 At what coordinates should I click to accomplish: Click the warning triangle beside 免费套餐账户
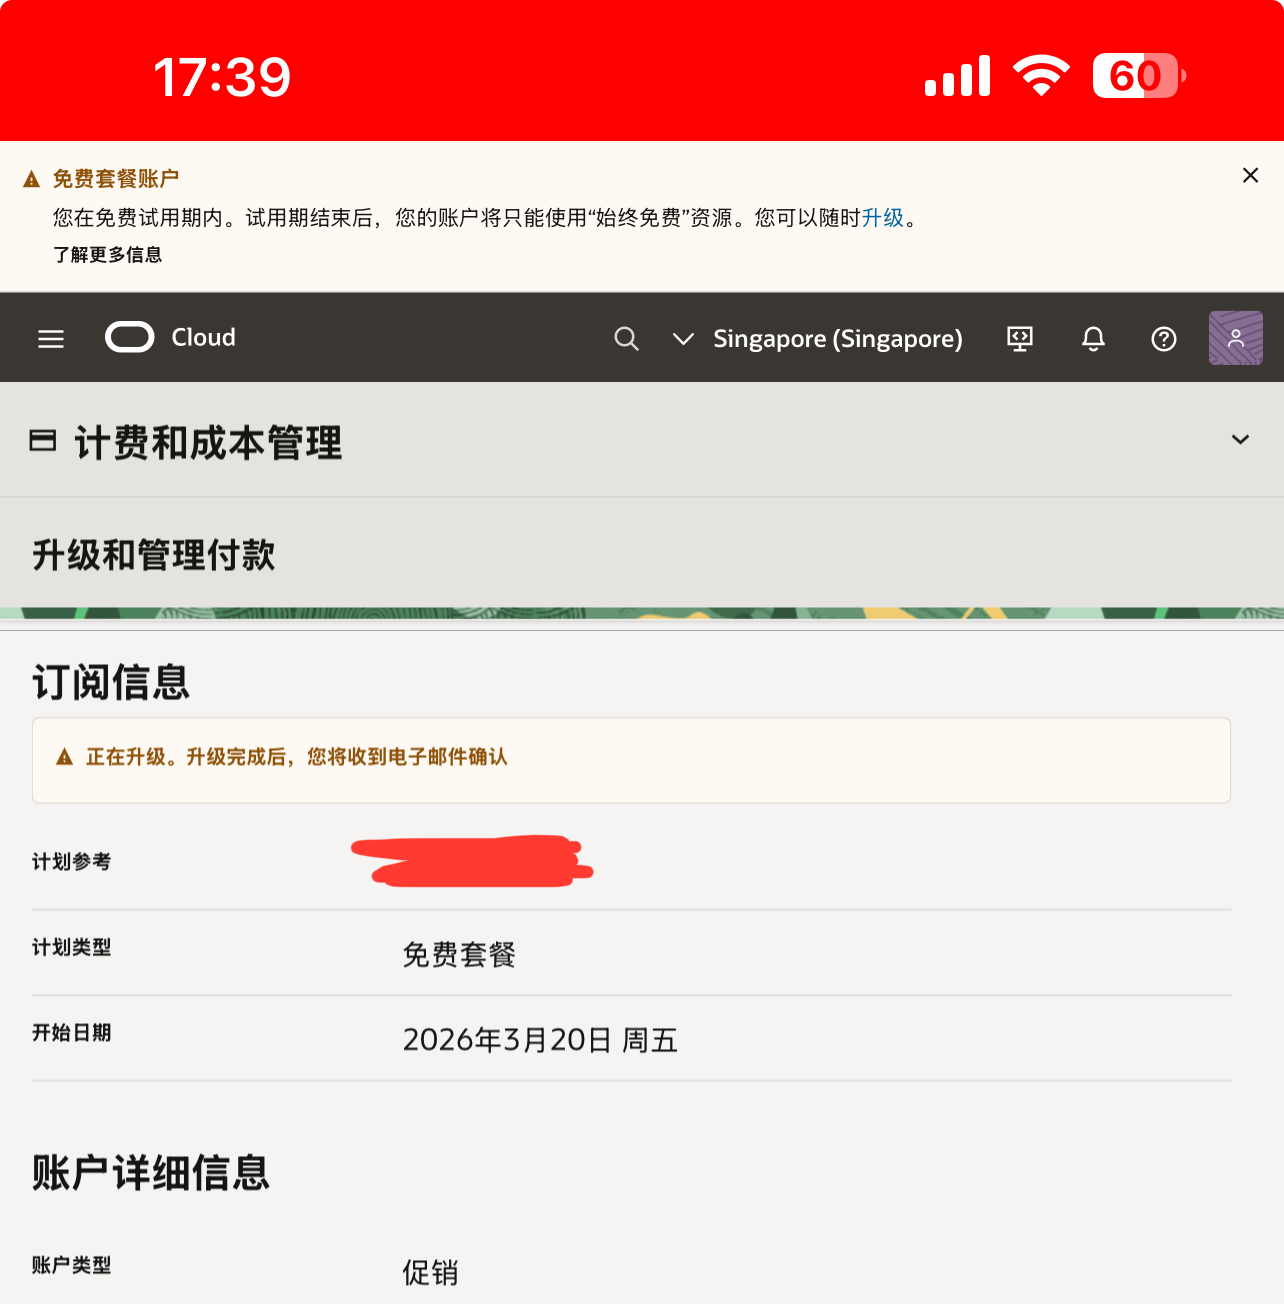click(x=32, y=179)
